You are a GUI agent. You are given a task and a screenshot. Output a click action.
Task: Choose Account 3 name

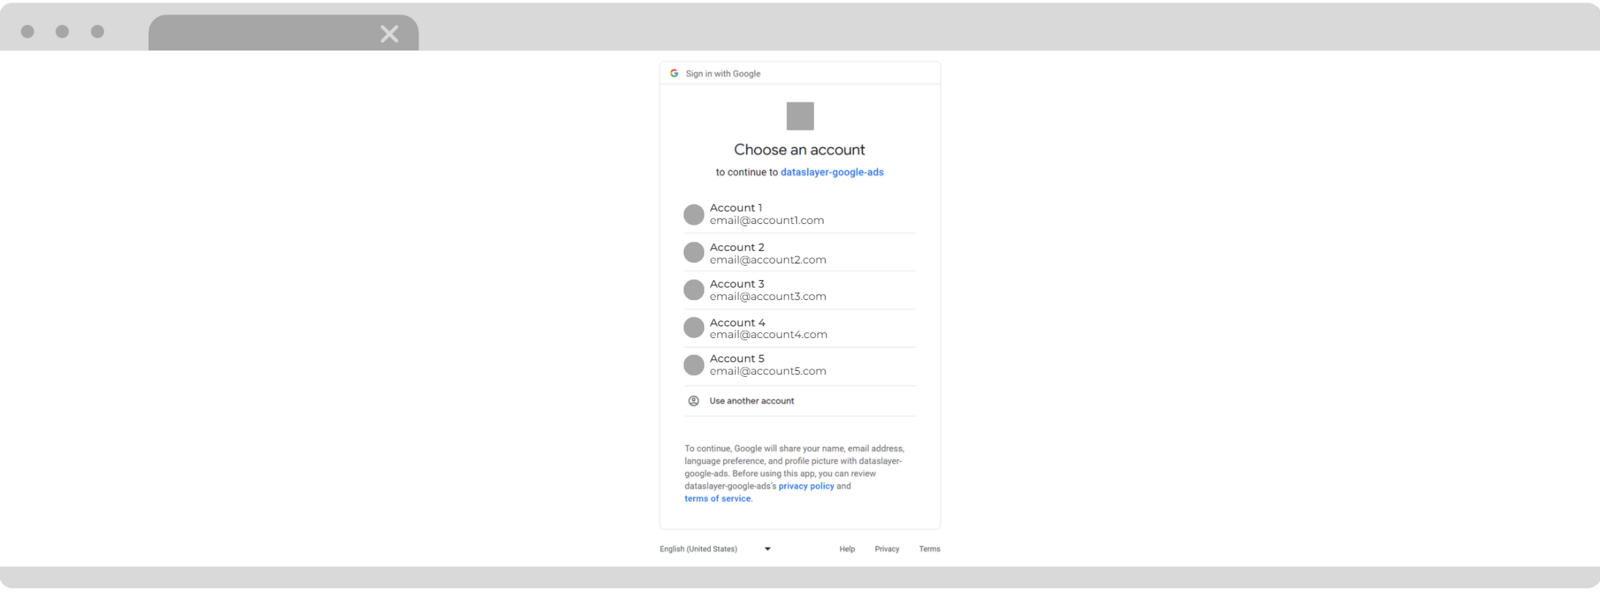[737, 284]
